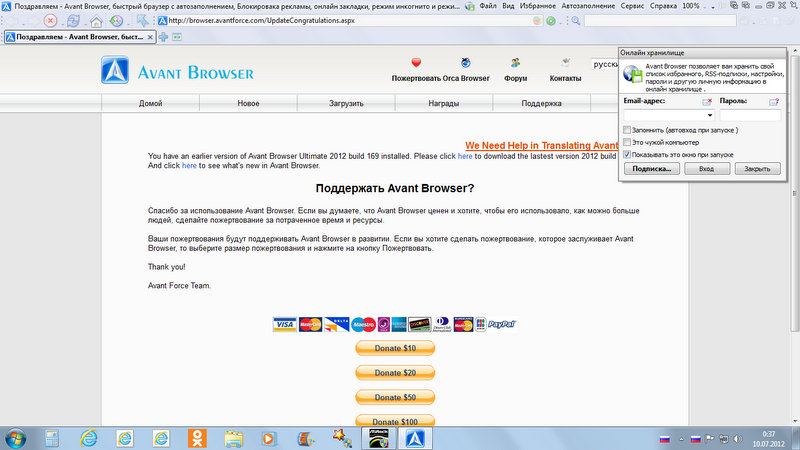The image size is (800, 450).
Task: Click 'here' link to download latest version
Action: (x=465, y=156)
